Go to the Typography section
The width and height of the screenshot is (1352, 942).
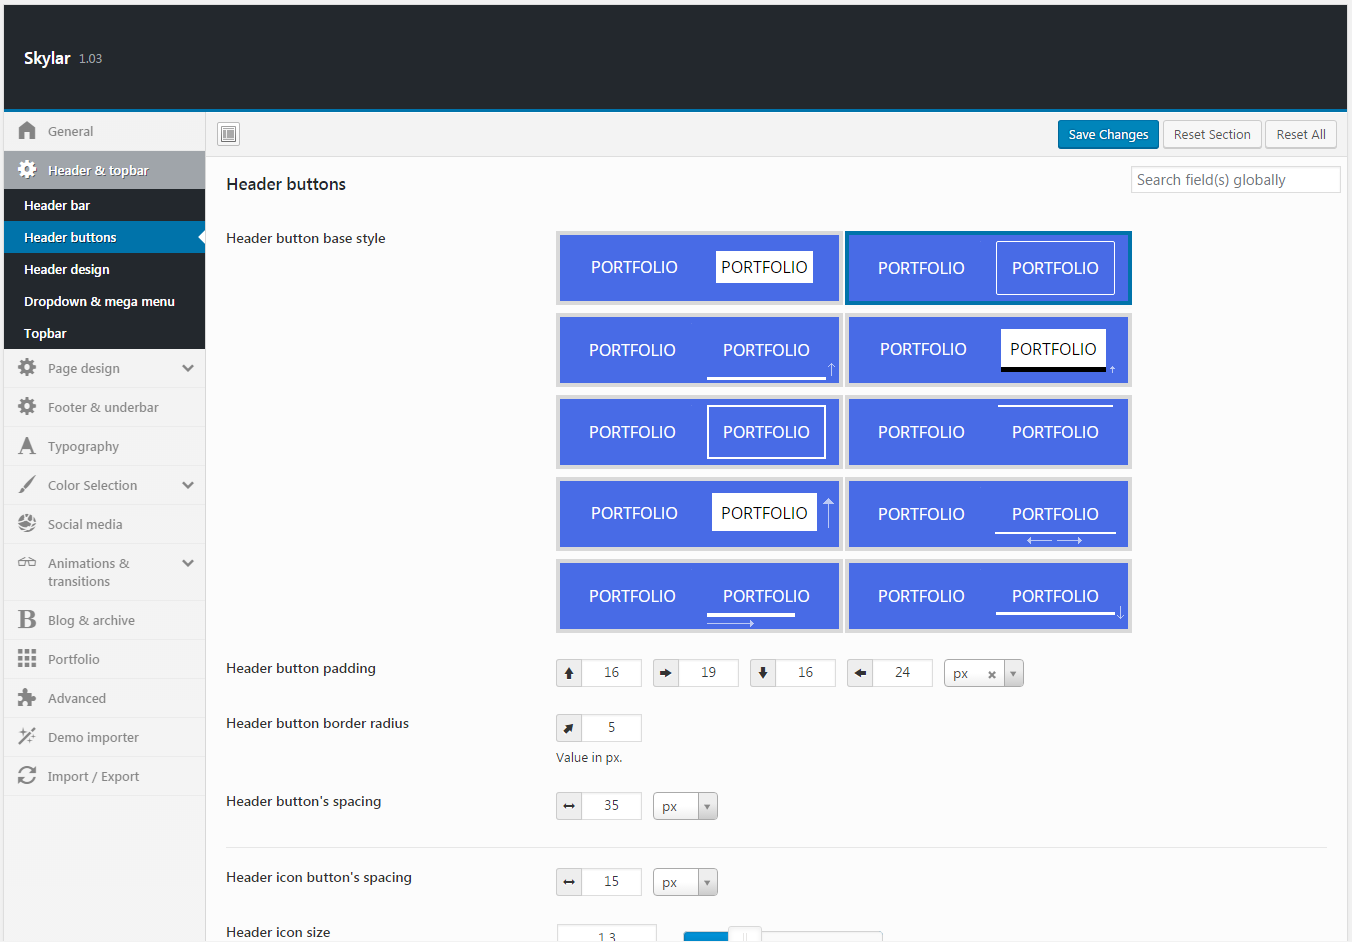coord(104,446)
